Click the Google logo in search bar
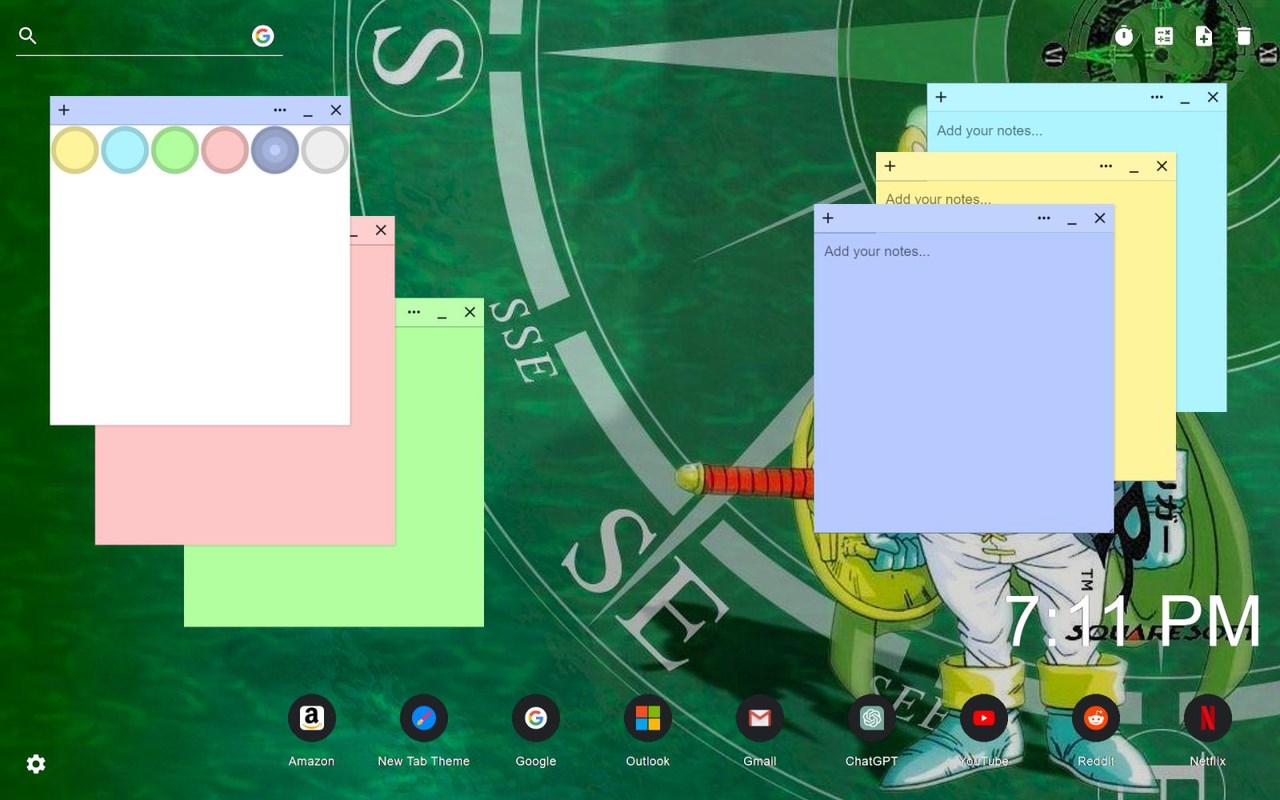 click(263, 36)
